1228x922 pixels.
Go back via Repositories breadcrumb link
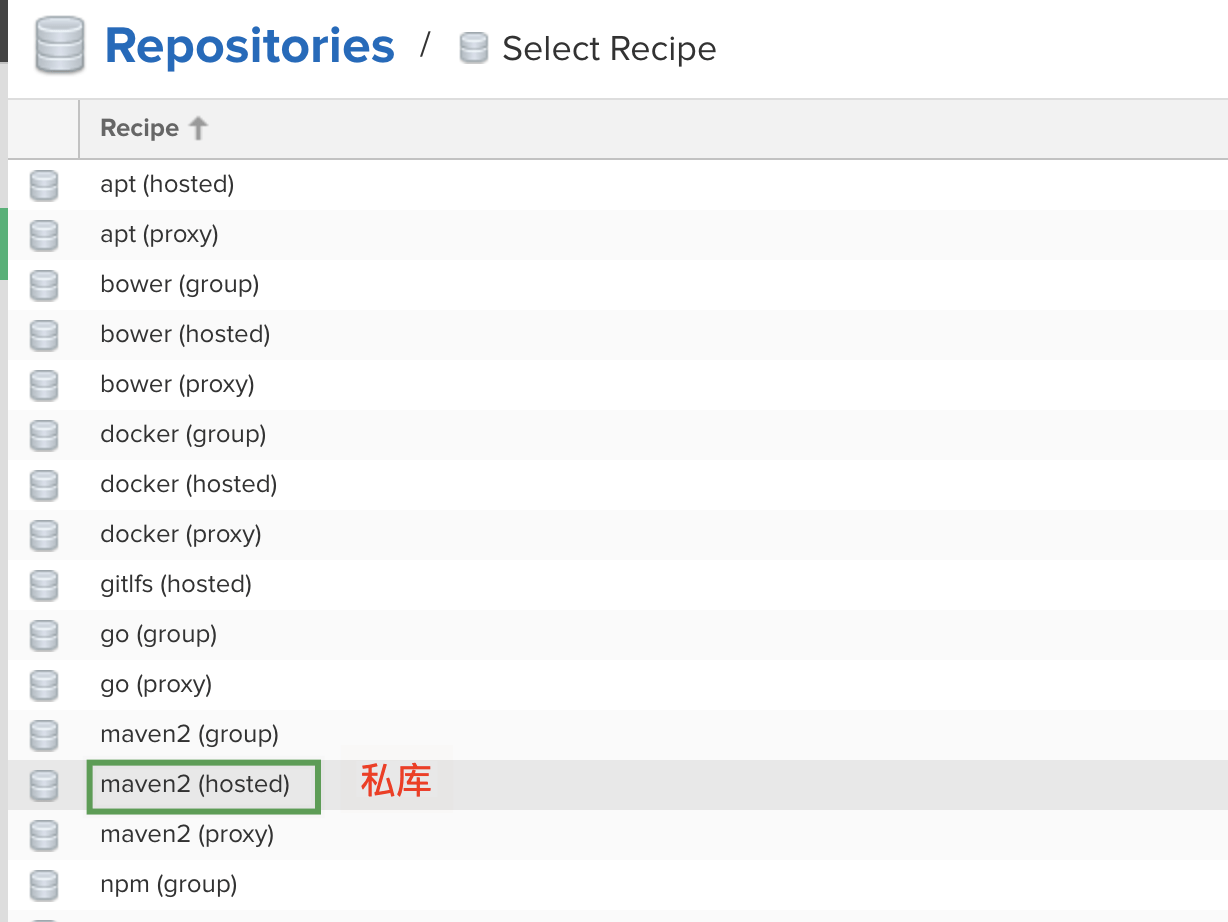point(249,46)
